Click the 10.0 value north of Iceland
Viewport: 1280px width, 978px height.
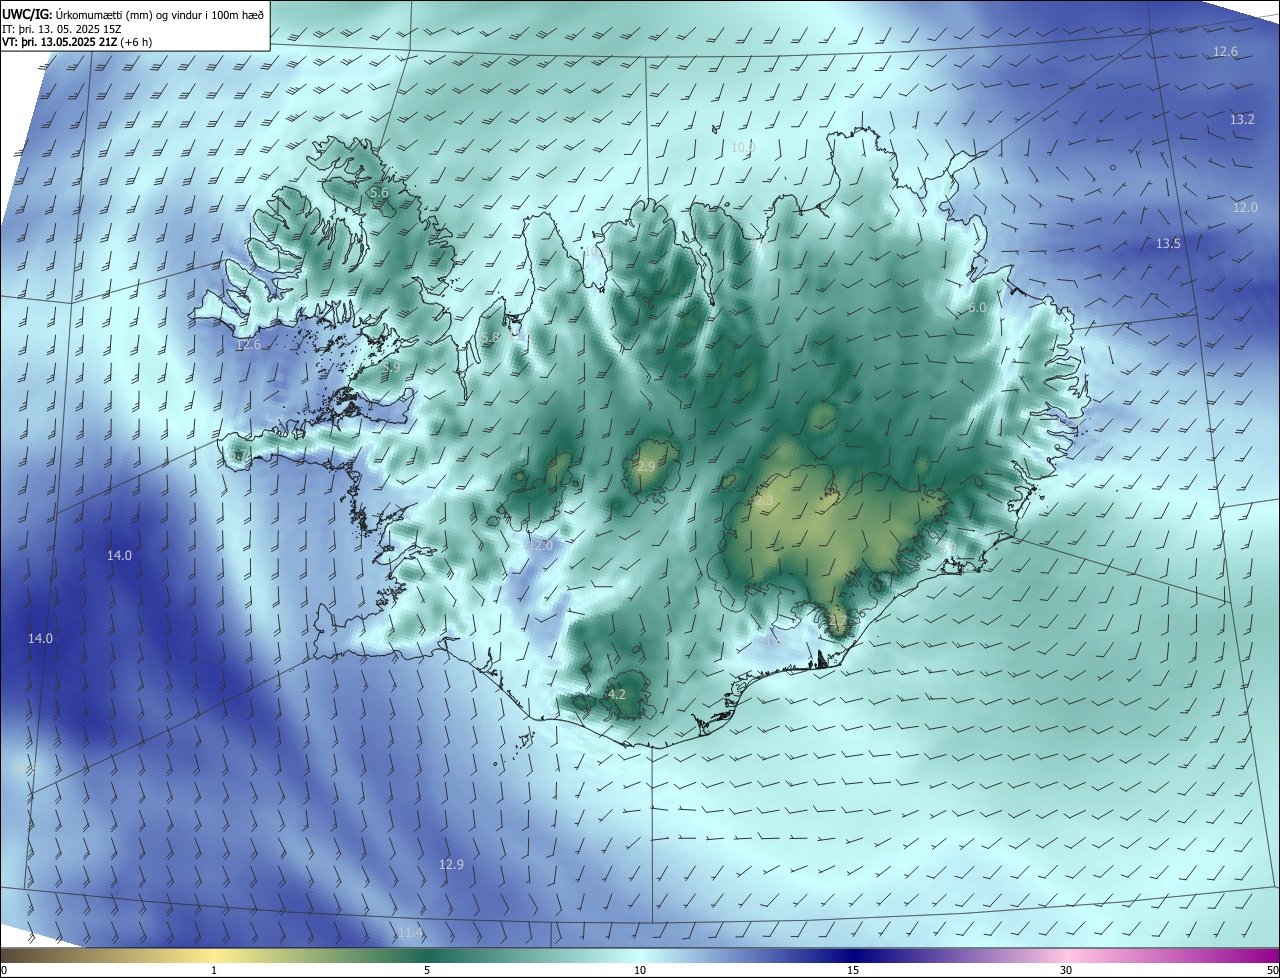click(743, 147)
